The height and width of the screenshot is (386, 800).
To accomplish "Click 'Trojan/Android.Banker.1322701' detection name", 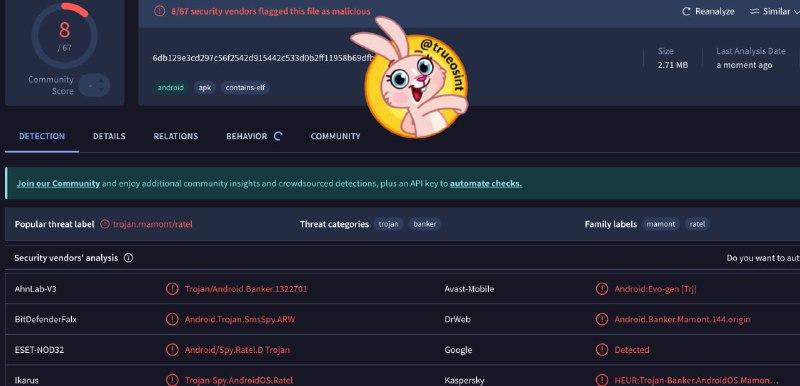I will pyautogui.click(x=246, y=289).
